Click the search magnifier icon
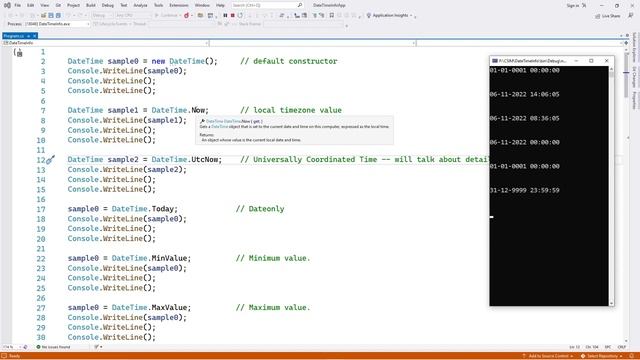Screen dimensions: 640x360 click(x=300, y=5)
